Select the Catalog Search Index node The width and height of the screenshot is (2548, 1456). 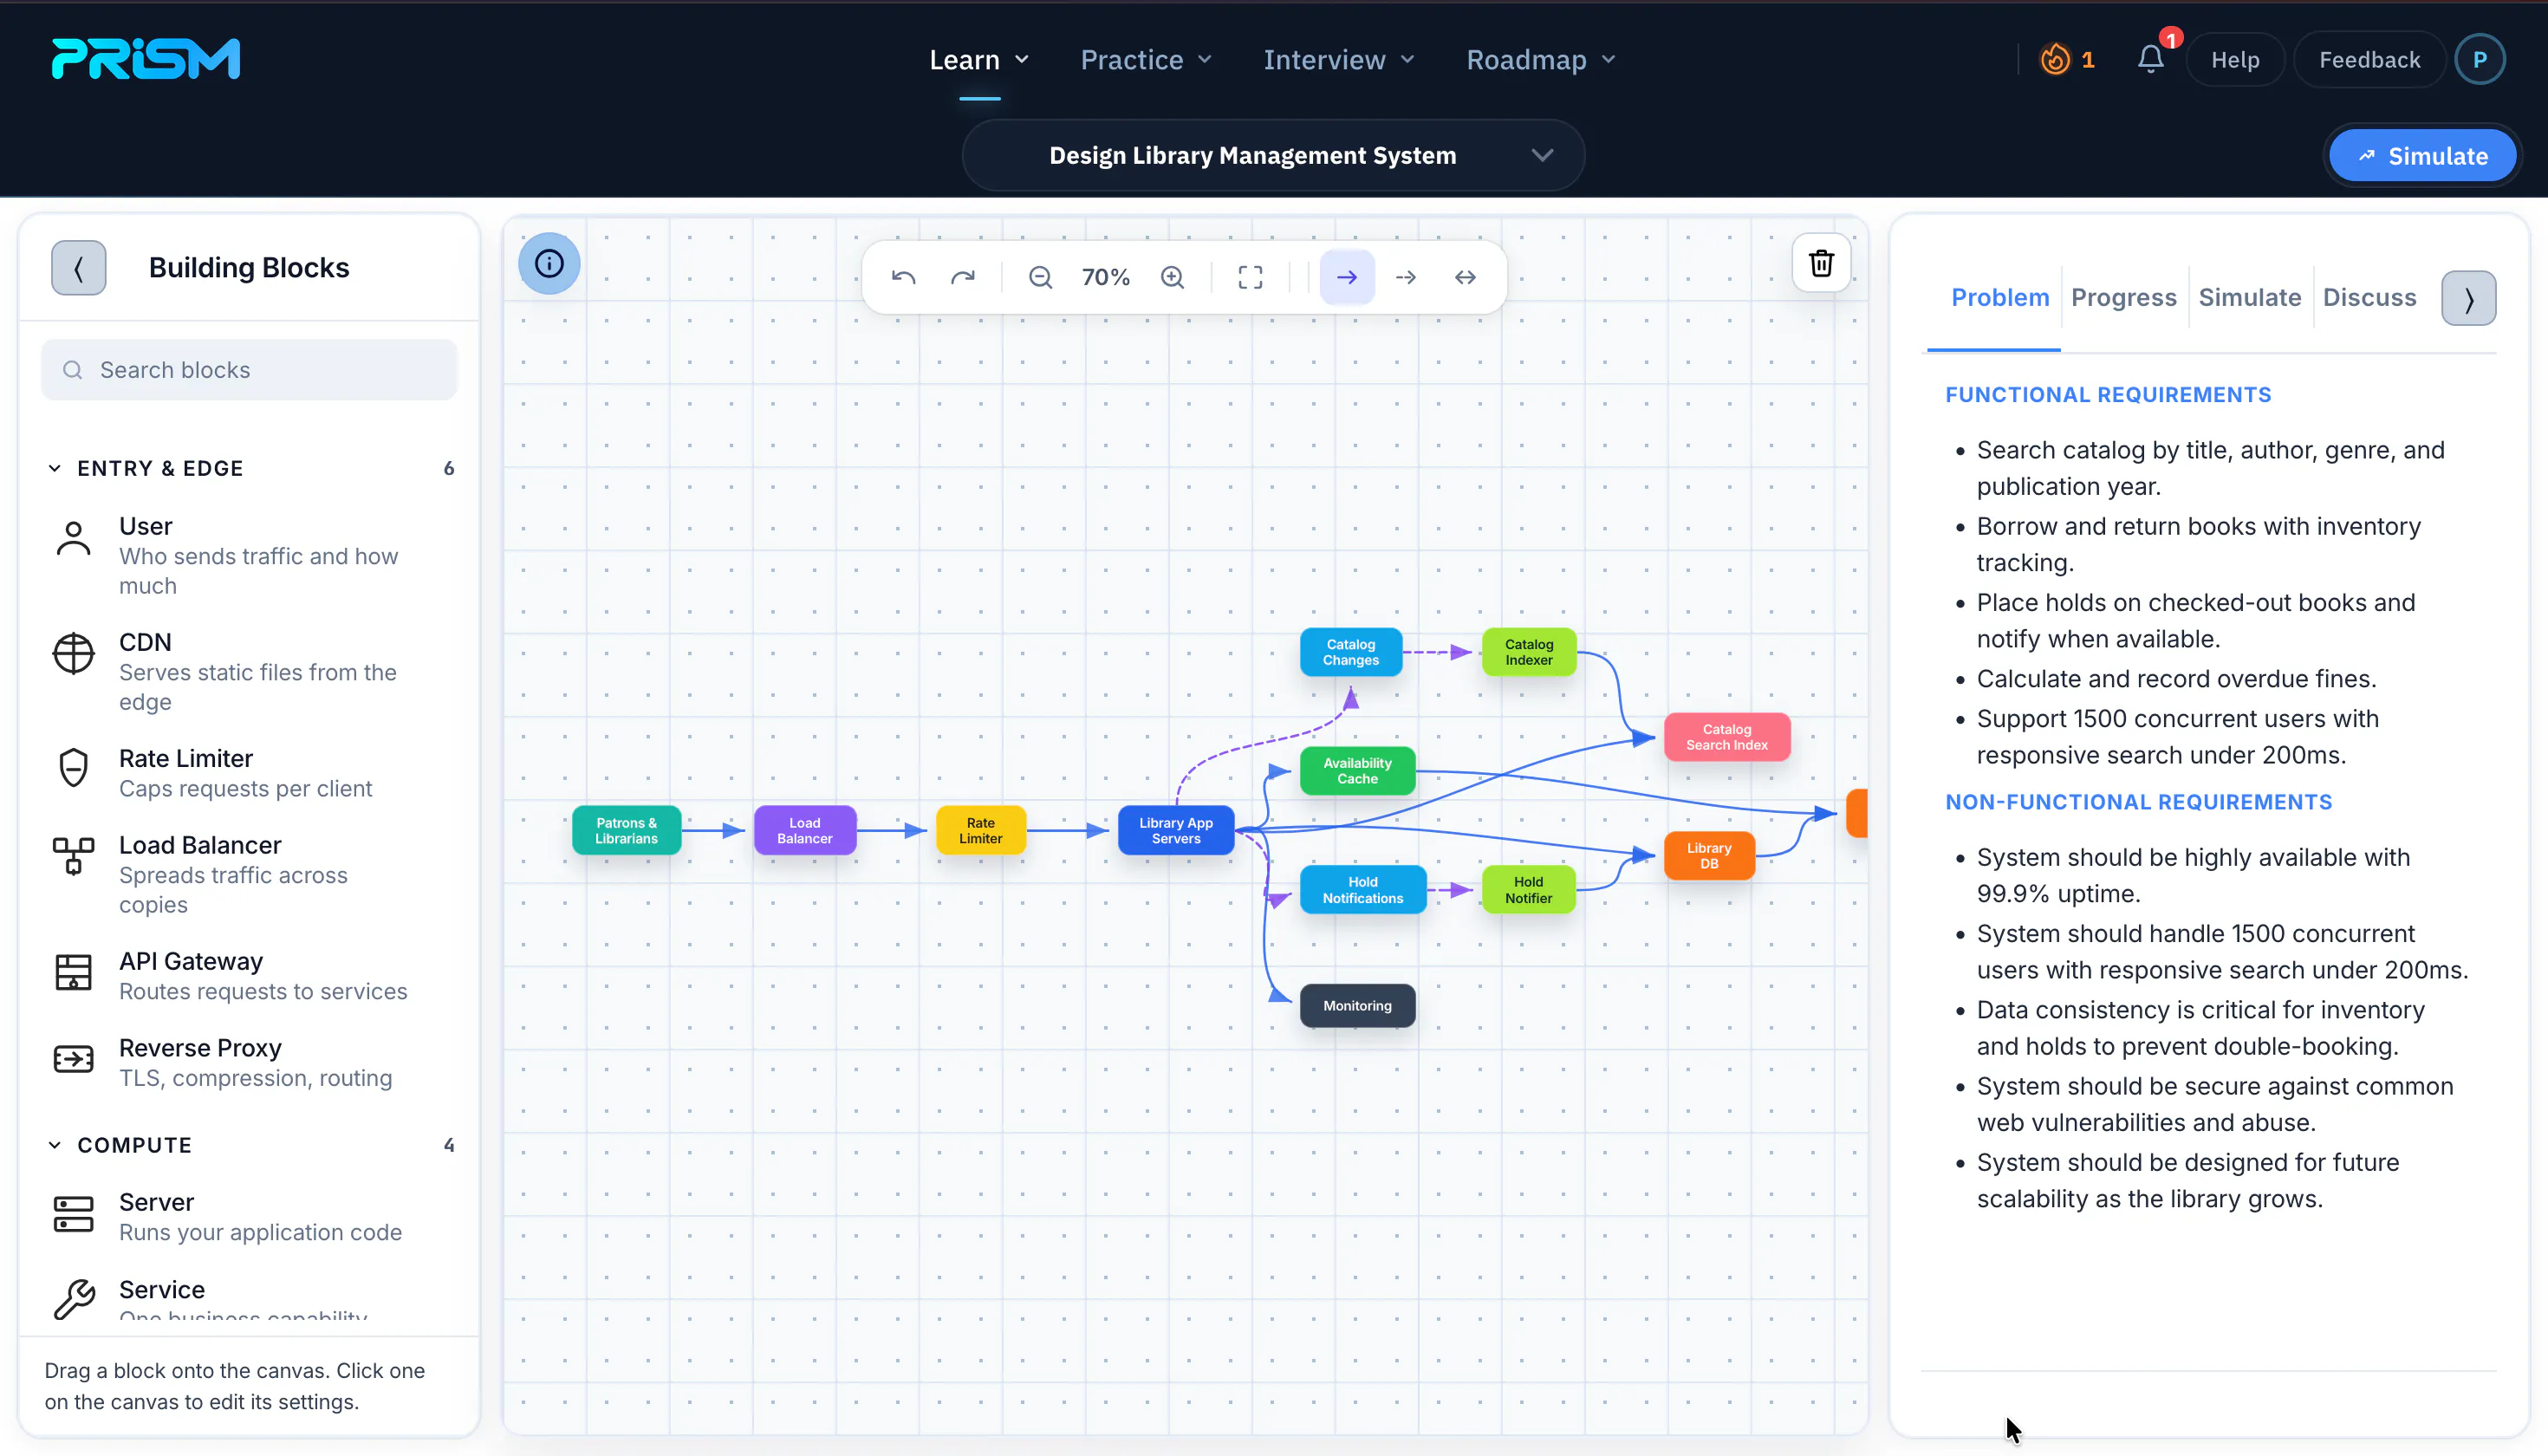pos(1726,737)
